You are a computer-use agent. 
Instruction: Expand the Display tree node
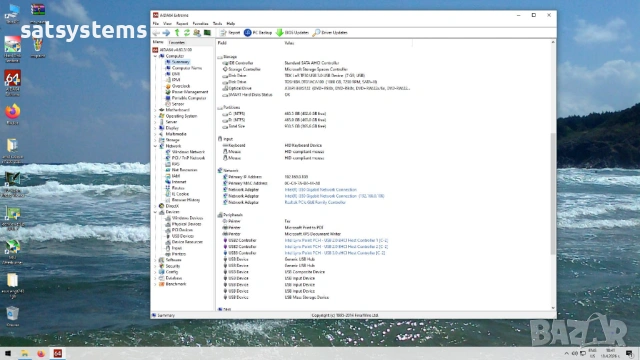tap(155, 128)
